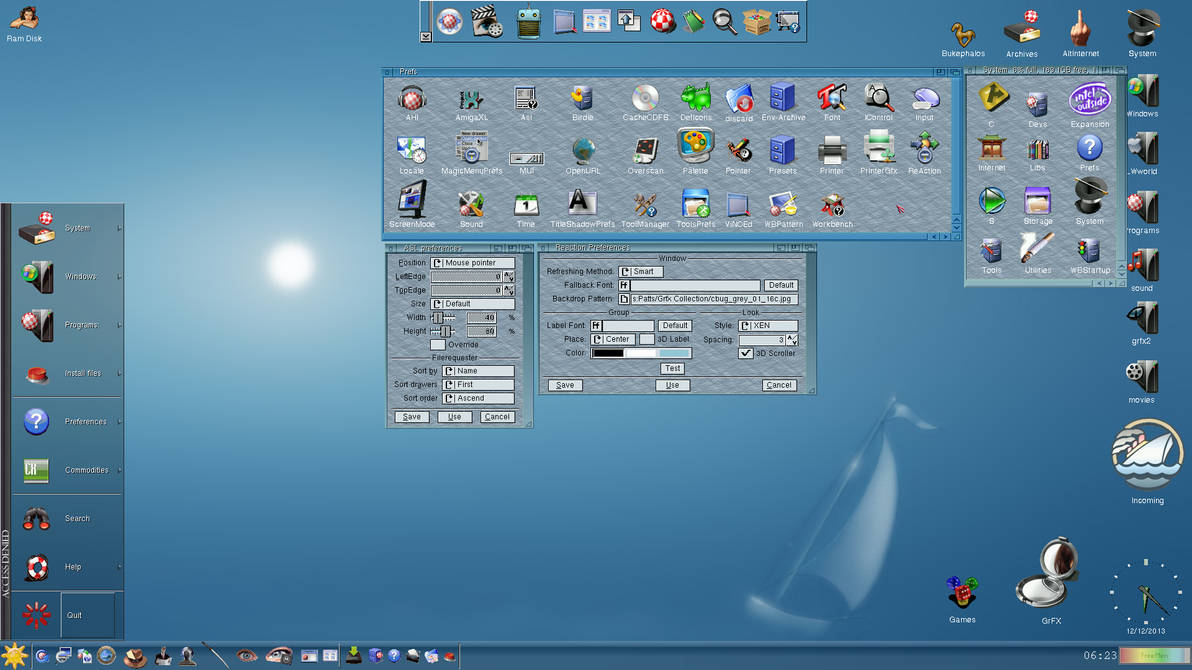This screenshot has width=1192, height=670.
Task: Cycle the Position chooser set to Mouse pointer
Action: [x=472, y=263]
